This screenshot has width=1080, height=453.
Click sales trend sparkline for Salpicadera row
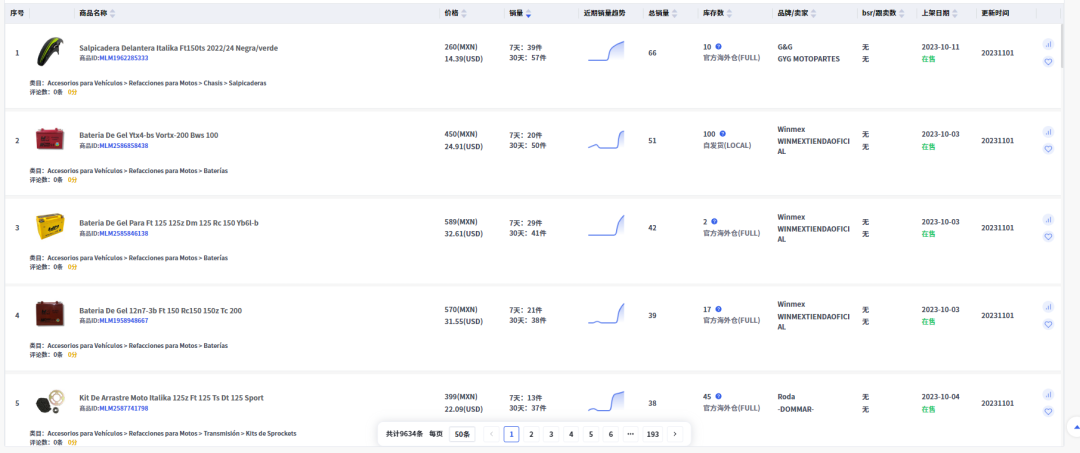coord(606,52)
